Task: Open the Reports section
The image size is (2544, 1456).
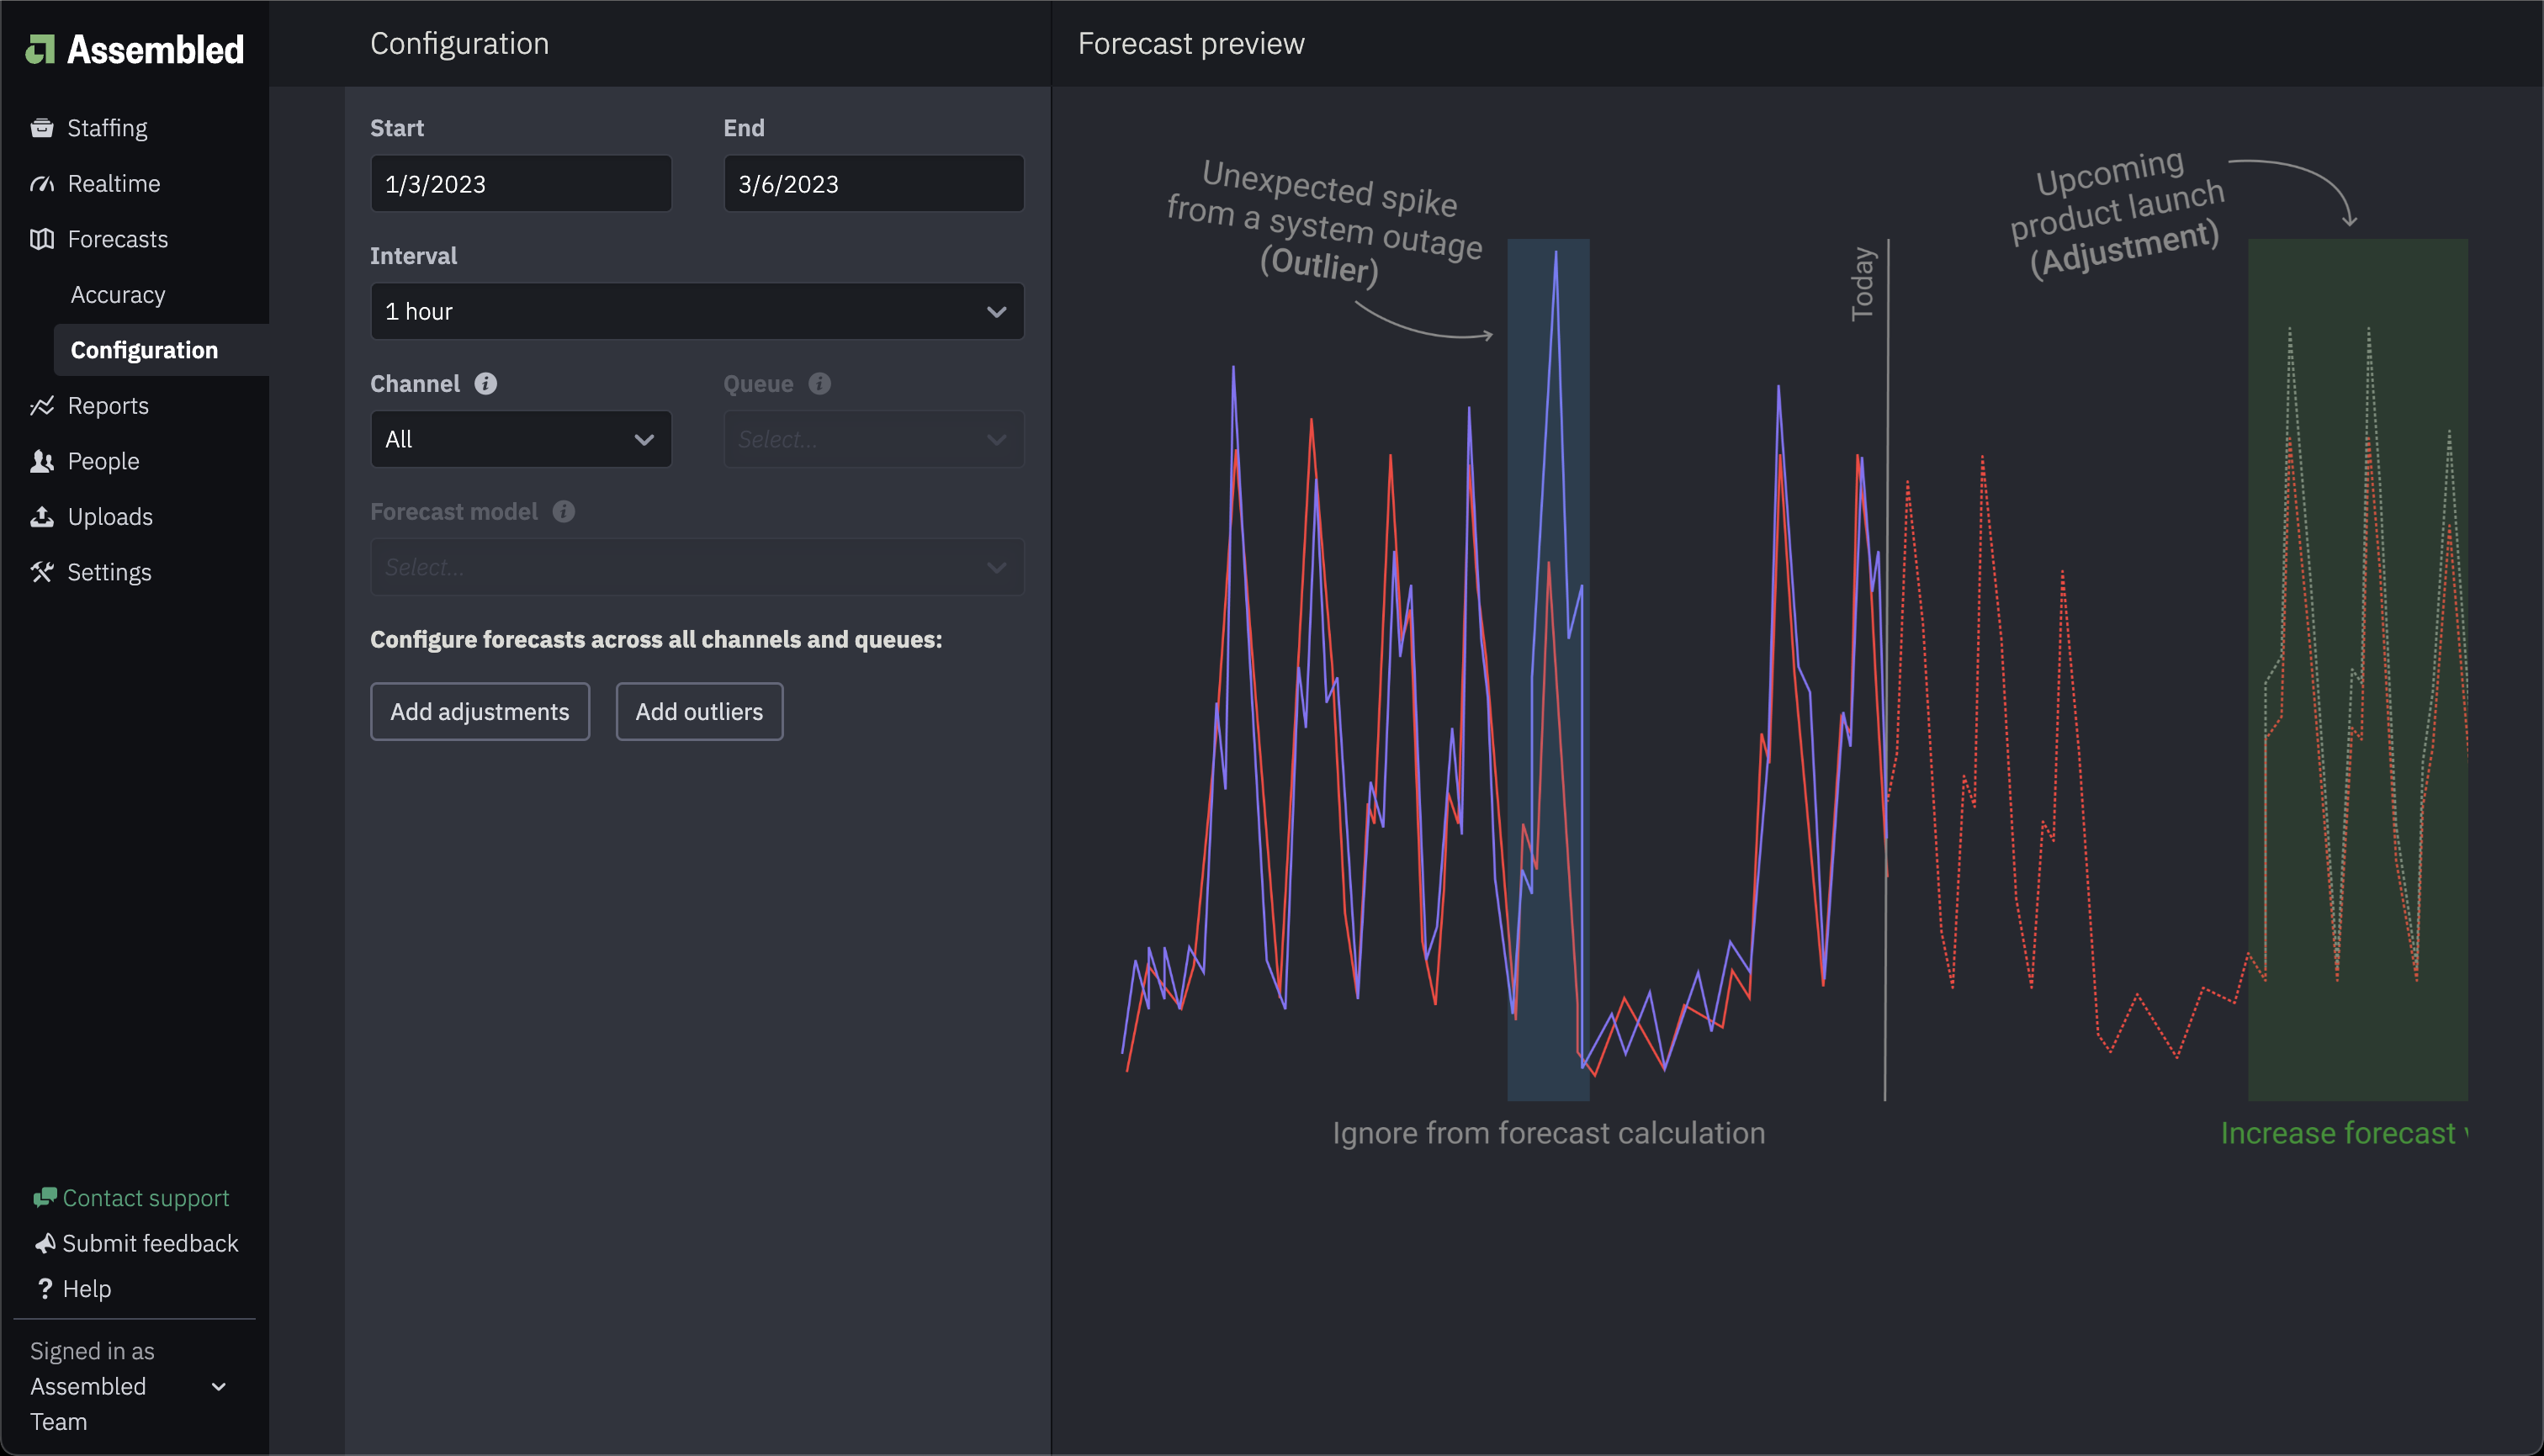Action: tap(108, 406)
